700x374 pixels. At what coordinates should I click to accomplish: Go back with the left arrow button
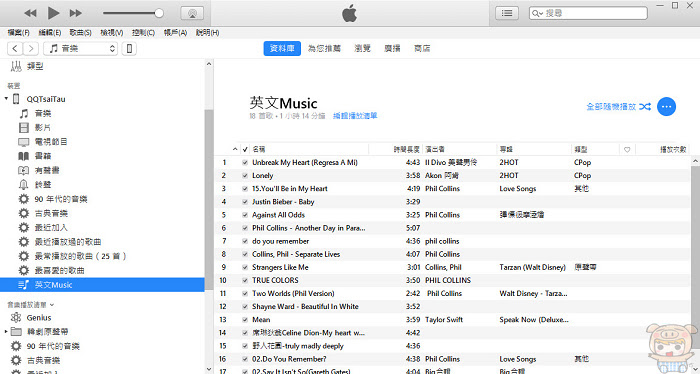[x=15, y=49]
